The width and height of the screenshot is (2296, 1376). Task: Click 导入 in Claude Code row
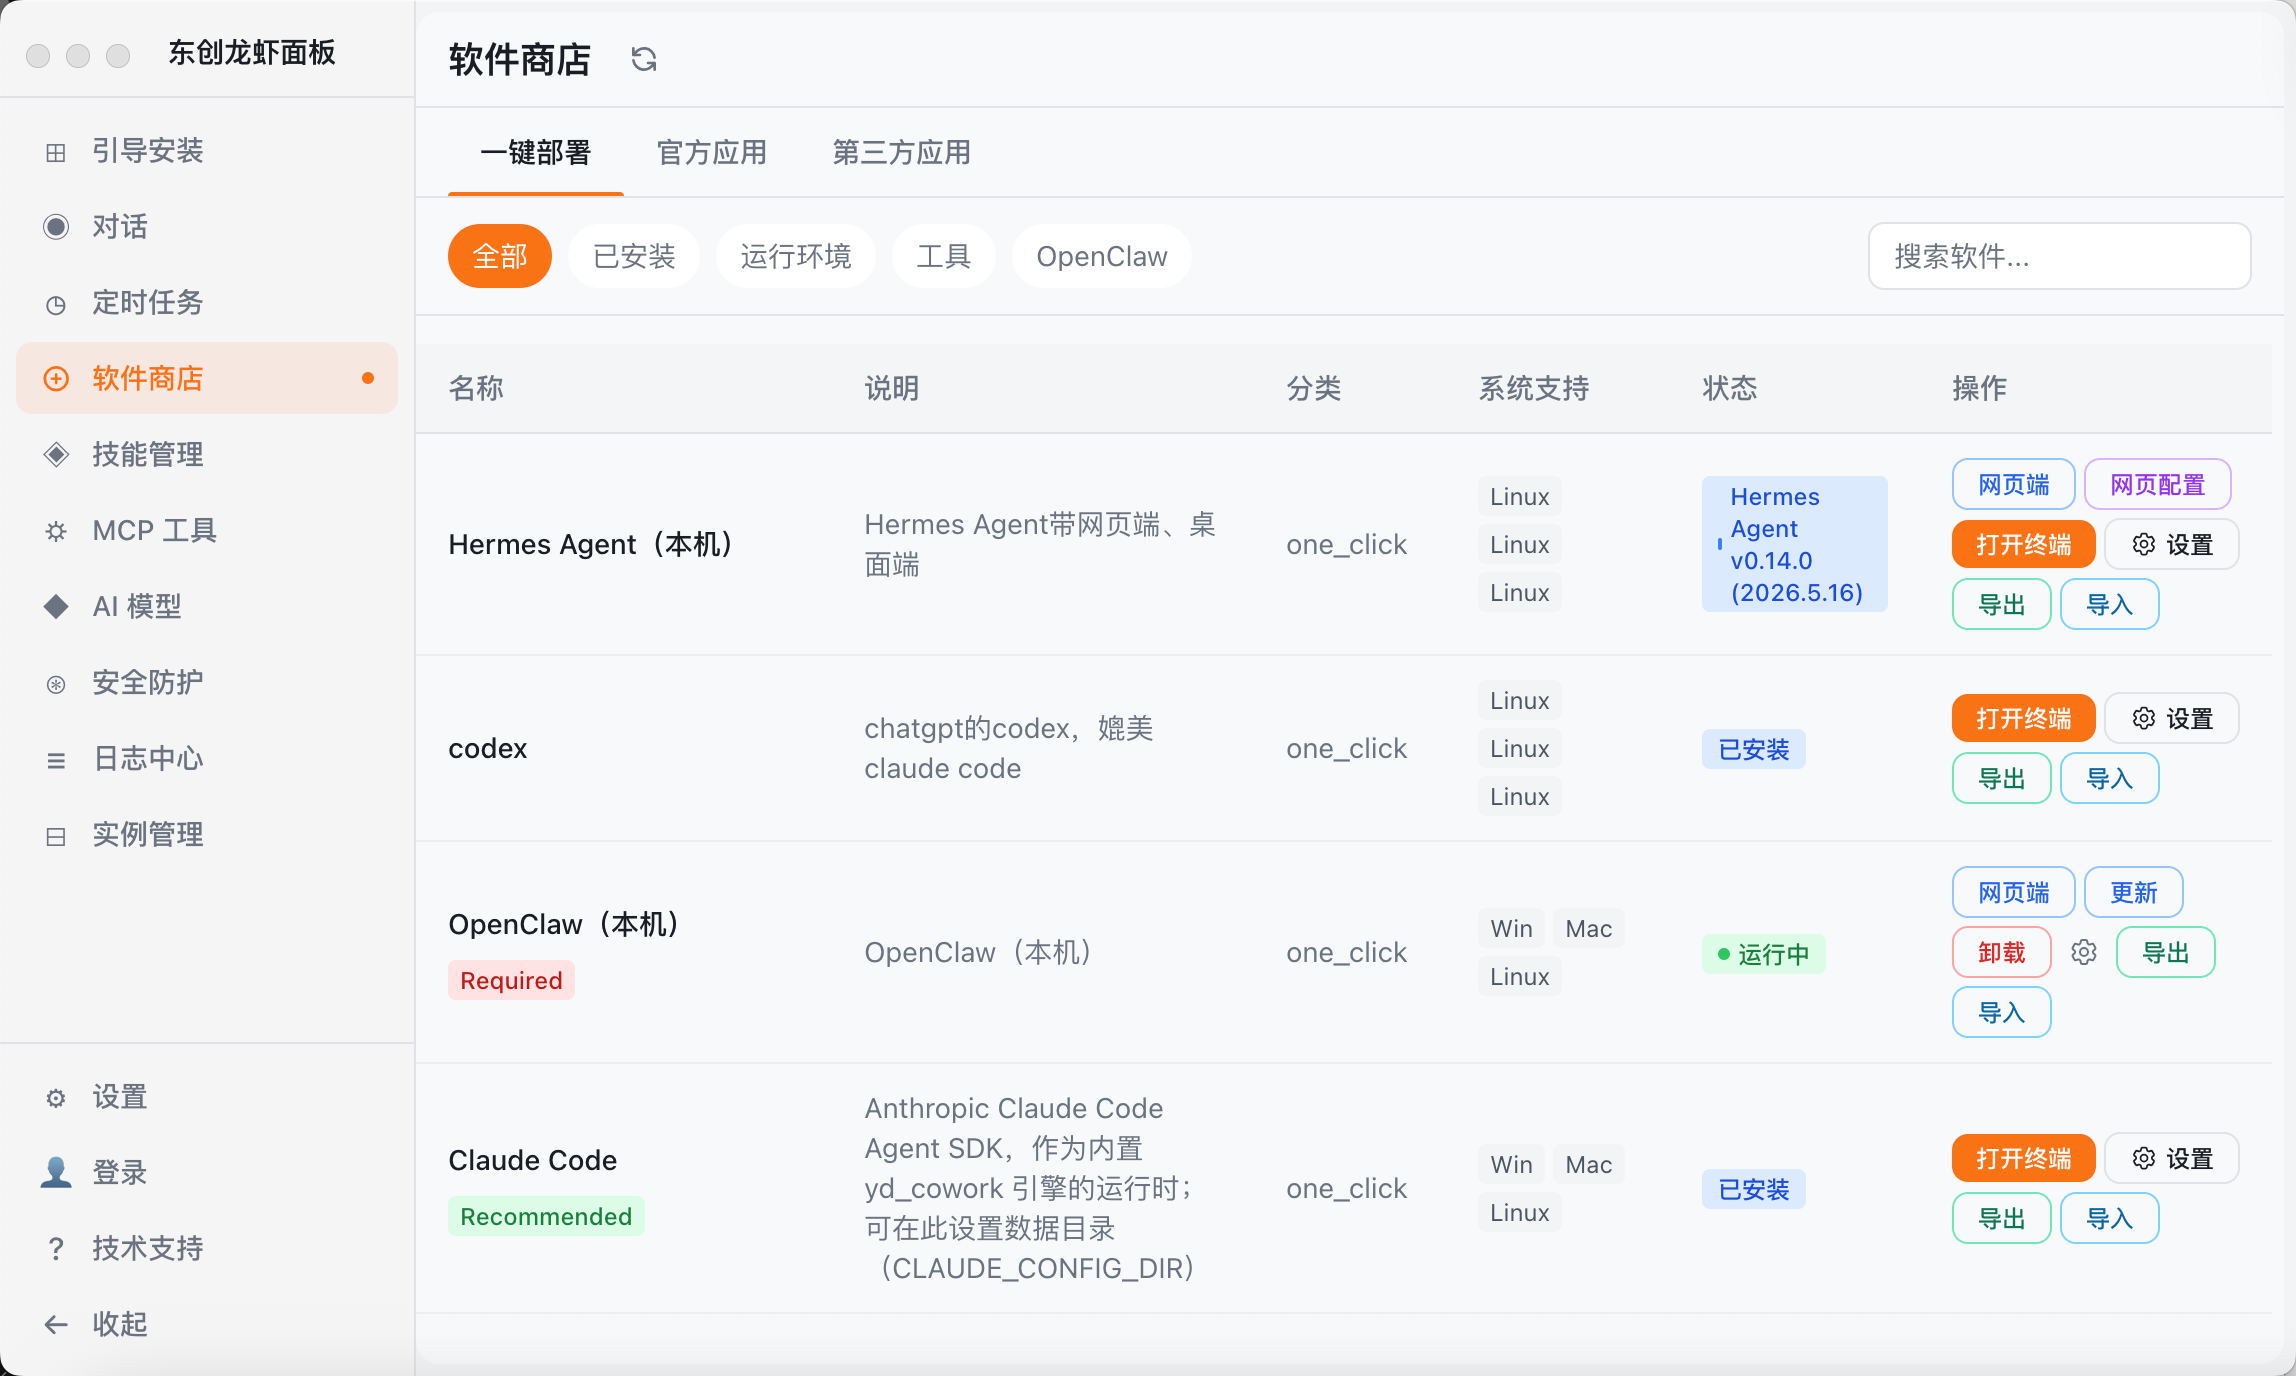click(x=2110, y=1219)
